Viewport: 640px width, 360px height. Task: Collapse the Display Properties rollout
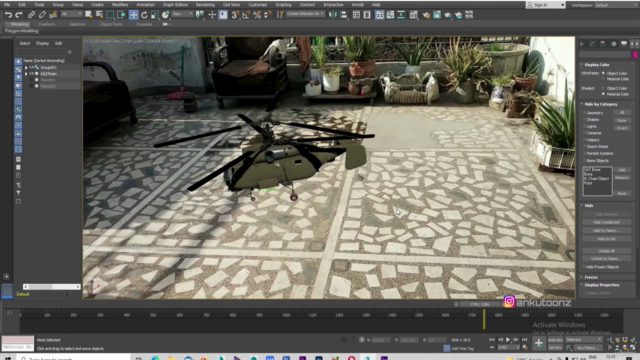pos(601,285)
